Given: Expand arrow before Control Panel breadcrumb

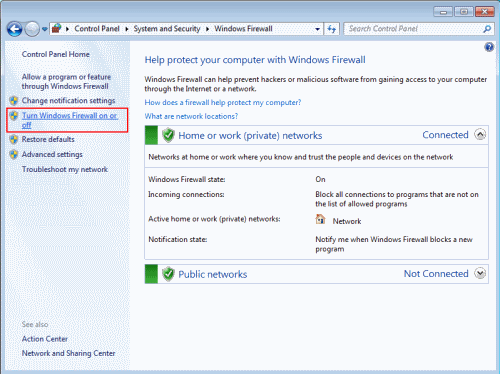Looking at the screenshot, I should 67,29.
